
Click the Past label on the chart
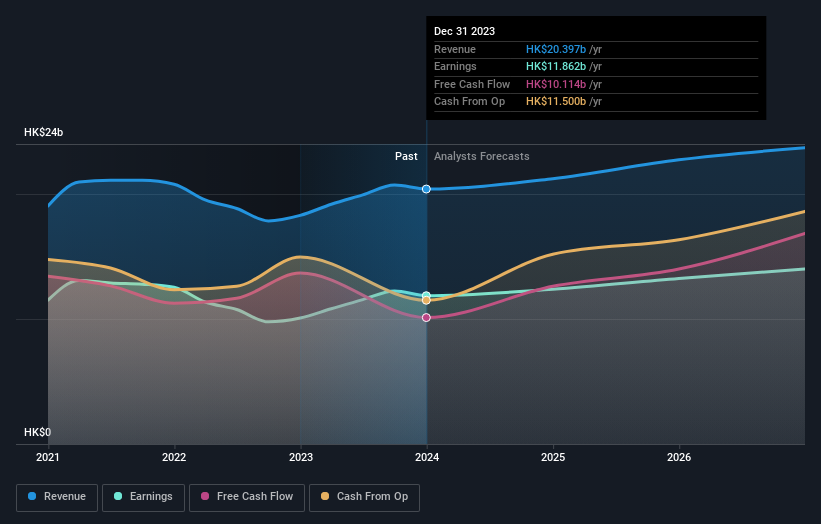click(x=406, y=157)
